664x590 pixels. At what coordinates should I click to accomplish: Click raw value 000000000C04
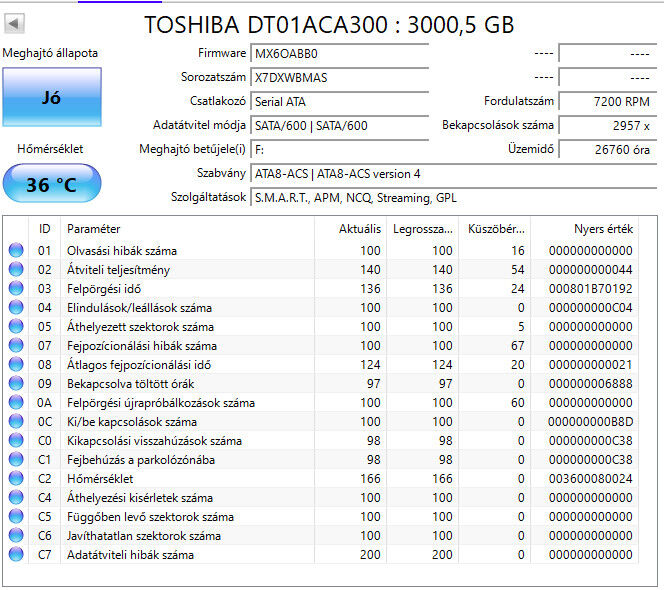[590, 308]
